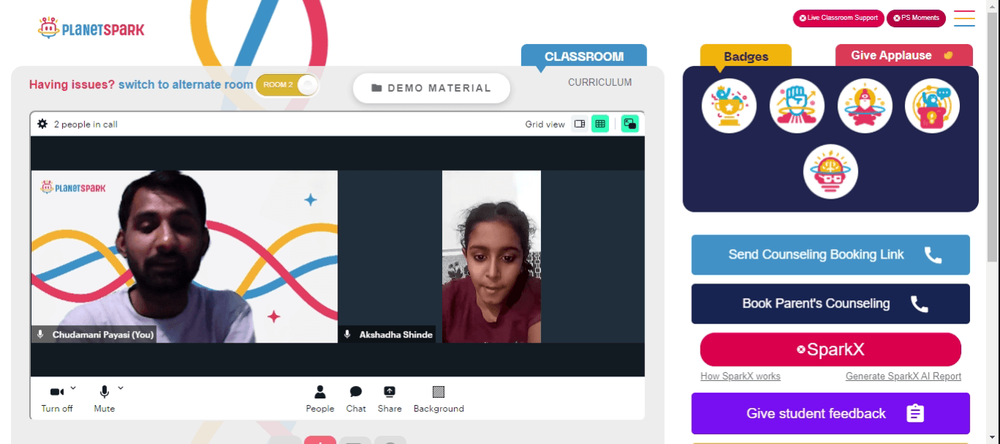1000x444 pixels.
Task: Launch SparkX
Action: (x=830, y=350)
